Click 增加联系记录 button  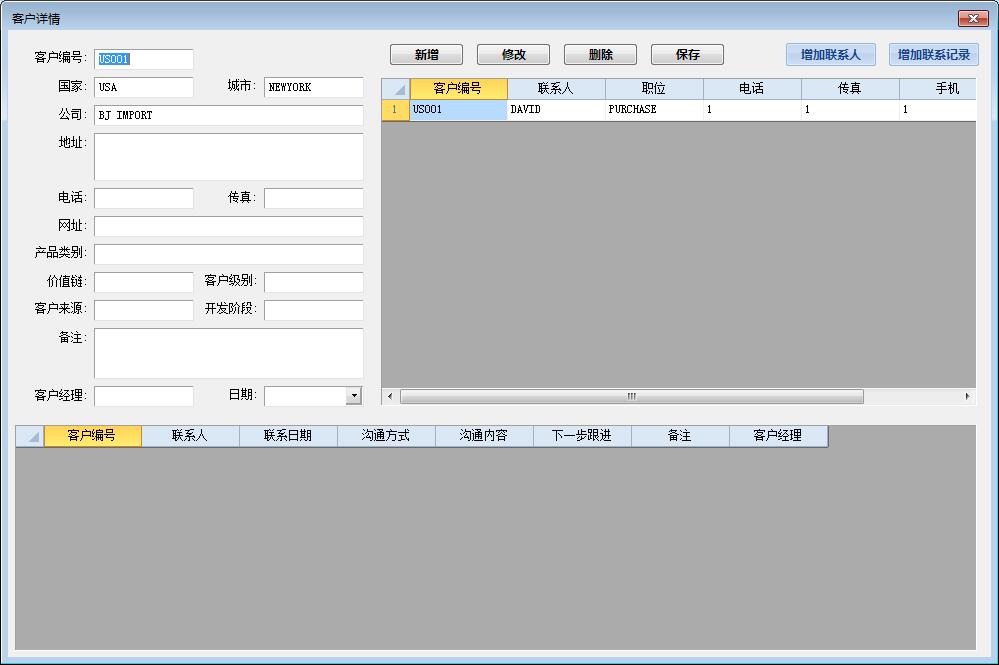click(934, 55)
